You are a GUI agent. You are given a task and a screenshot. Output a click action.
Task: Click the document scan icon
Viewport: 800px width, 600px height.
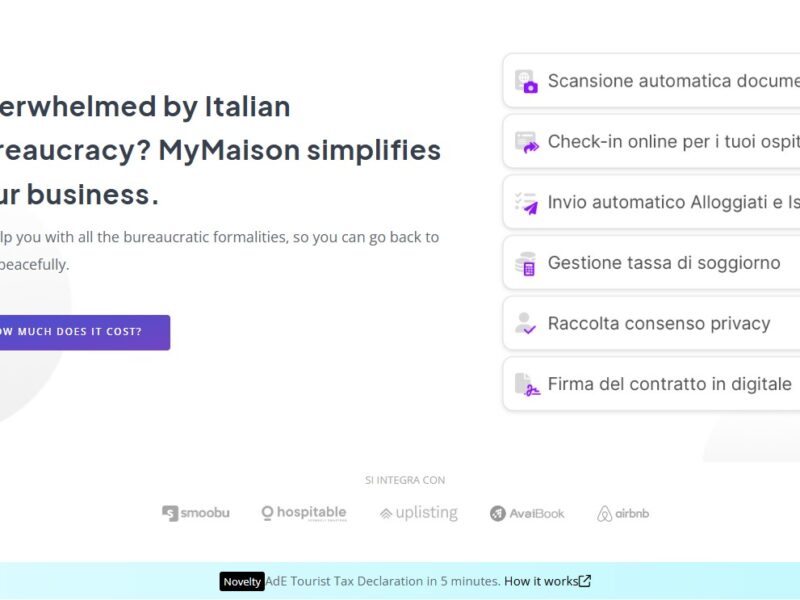pyautogui.click(x=526, y=81)
